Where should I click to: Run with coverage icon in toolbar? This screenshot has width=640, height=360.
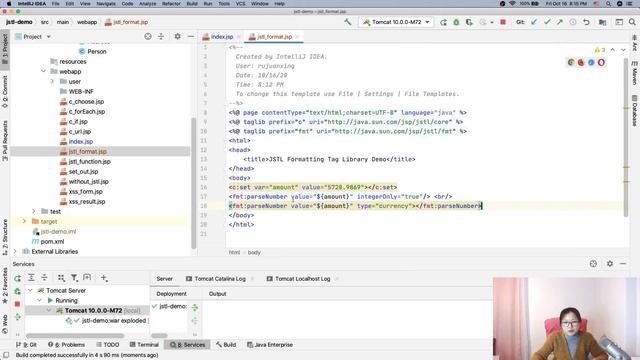[469, 22]
